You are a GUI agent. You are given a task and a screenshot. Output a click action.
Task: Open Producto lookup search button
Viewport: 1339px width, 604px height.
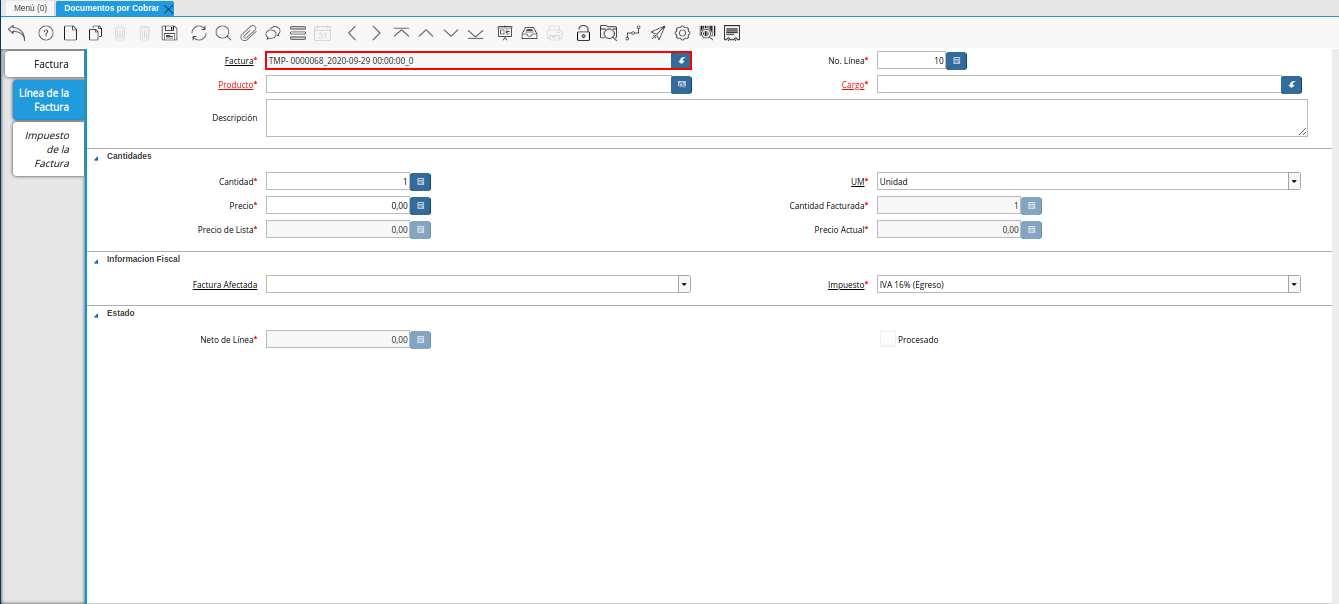tap(682, 85)
